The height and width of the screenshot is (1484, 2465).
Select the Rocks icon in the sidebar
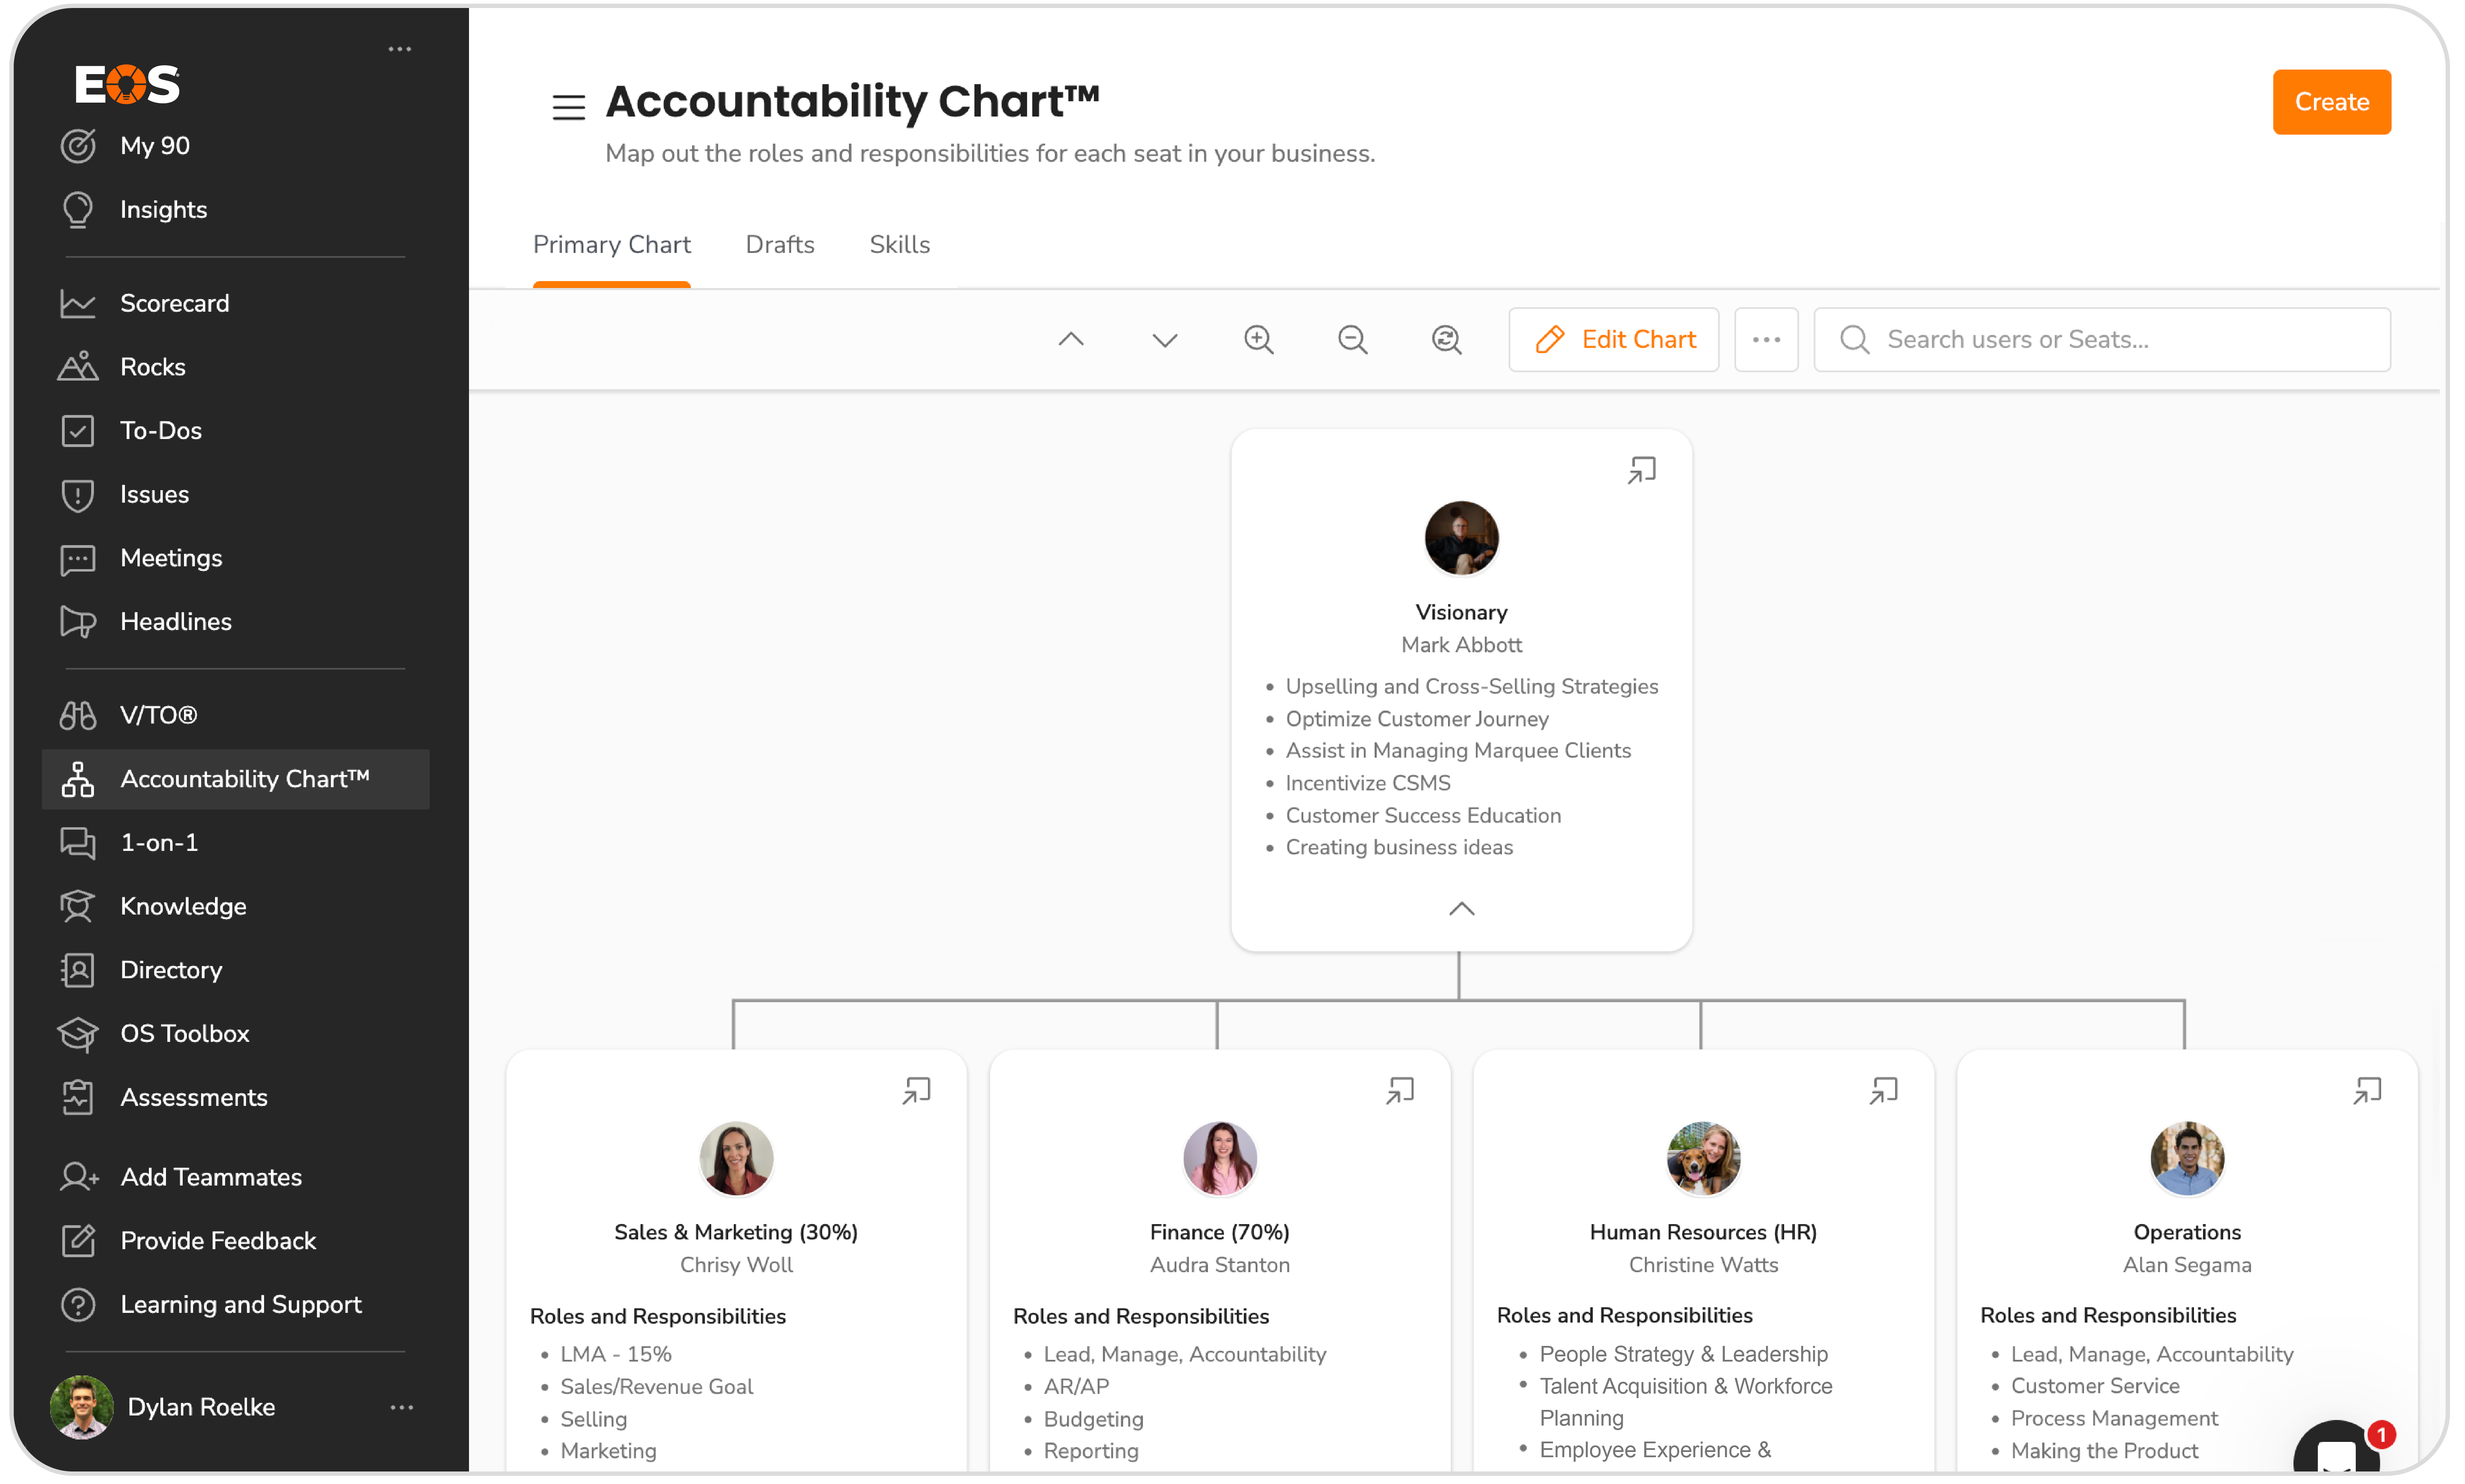[79, 367]
